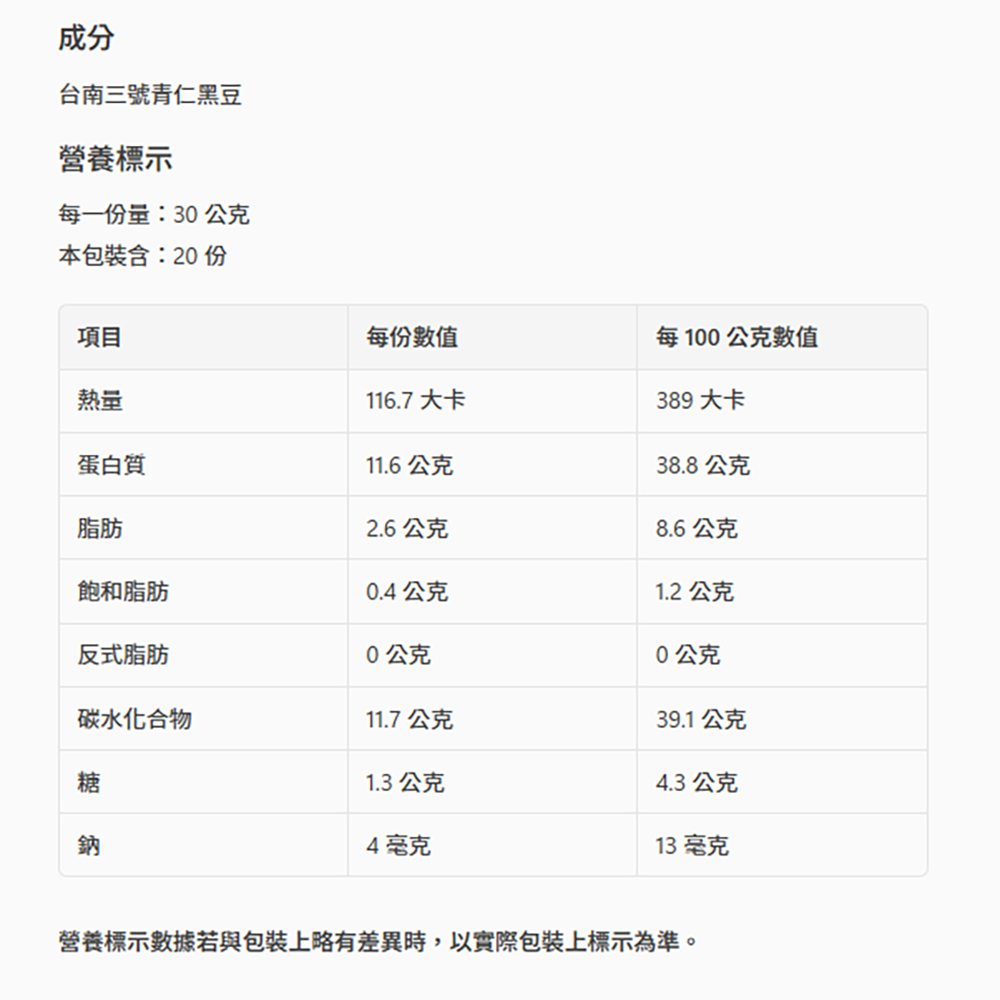The height and width of the screenshot is (1000, 1000).
Task: Click the 飽和脂肪 row label
Action: [123, 592]
